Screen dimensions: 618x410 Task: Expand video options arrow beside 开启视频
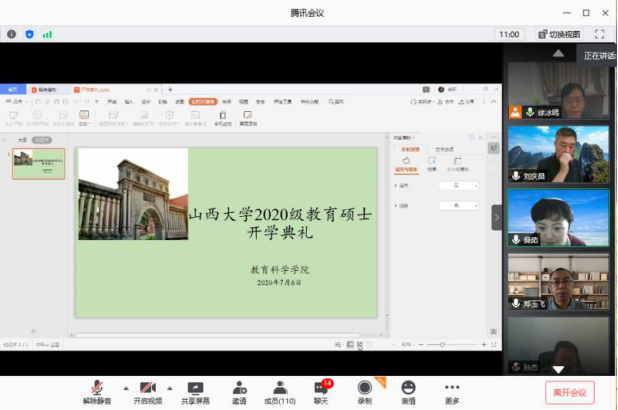172,387
